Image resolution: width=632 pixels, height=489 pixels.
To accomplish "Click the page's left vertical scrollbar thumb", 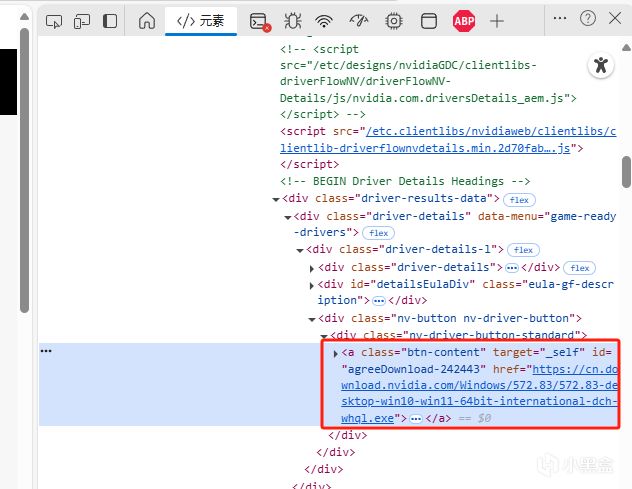I will [x=24, y=170].
